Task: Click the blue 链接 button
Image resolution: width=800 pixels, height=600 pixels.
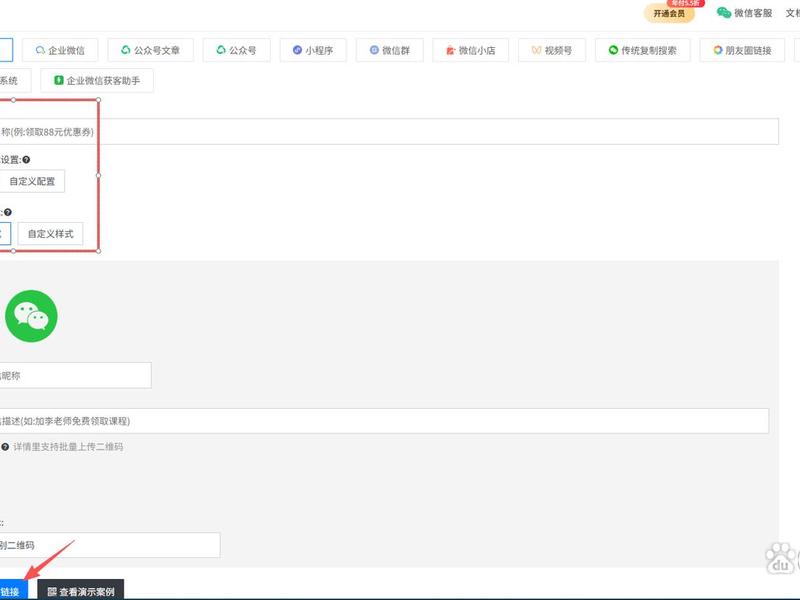Action: click(12, 591)
